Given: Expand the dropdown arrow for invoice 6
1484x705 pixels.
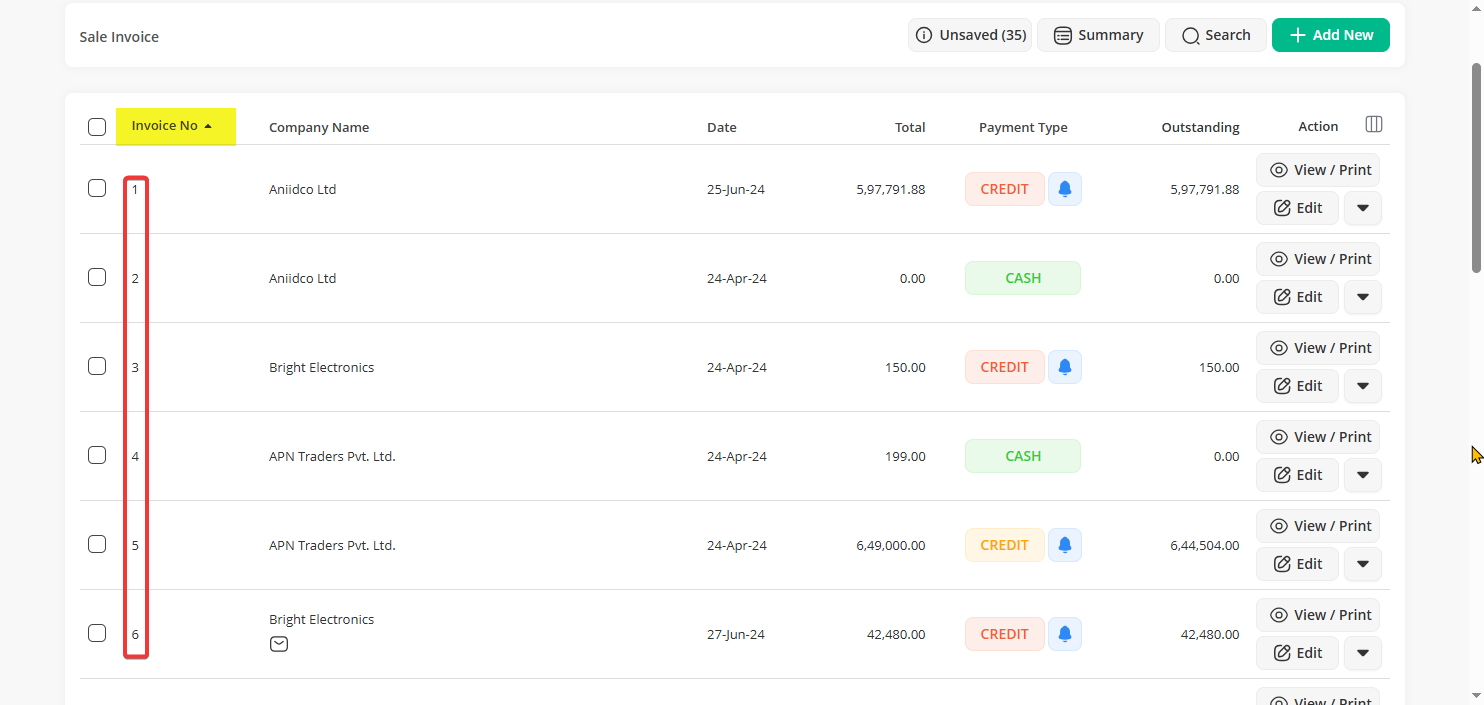Looking at the screenshot, I should [x=1362, y=653].
